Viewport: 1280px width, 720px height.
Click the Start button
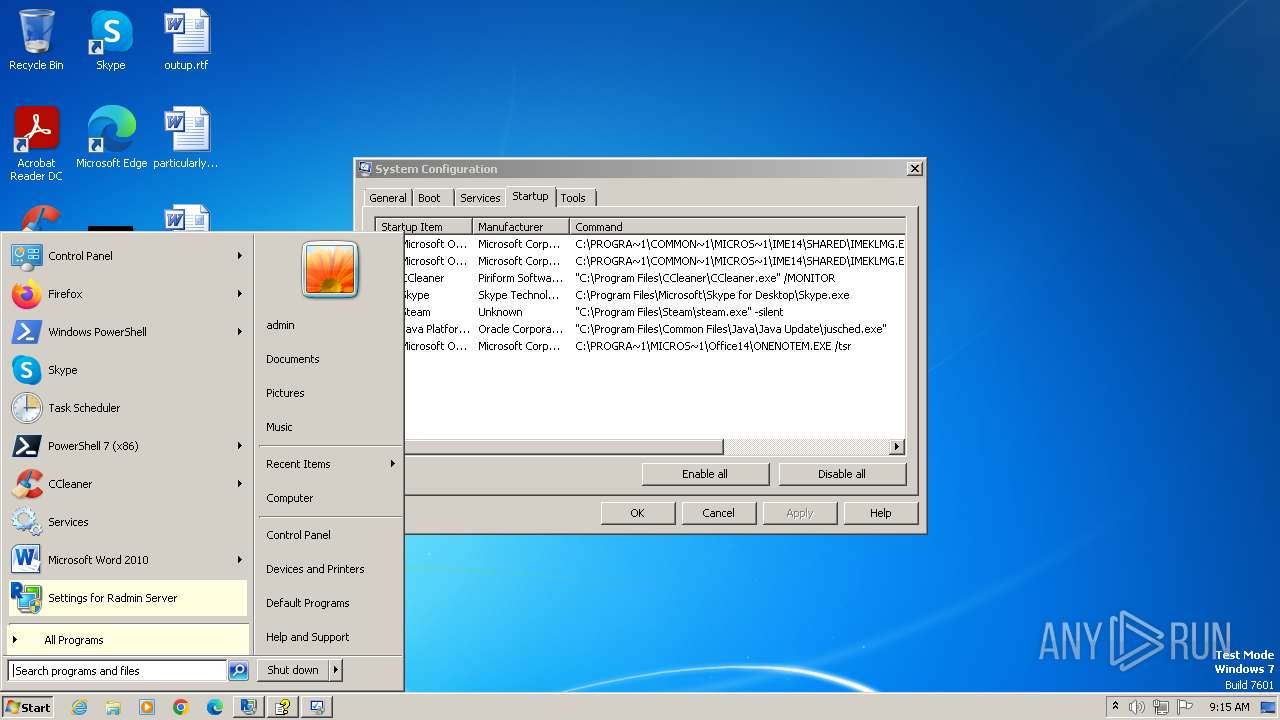click(28, 707)
